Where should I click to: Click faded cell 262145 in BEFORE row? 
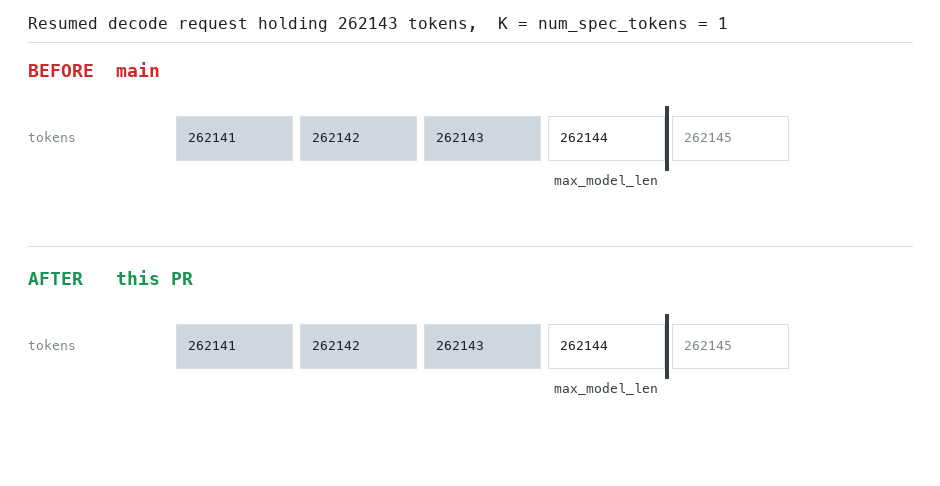(x=730, y=138)
